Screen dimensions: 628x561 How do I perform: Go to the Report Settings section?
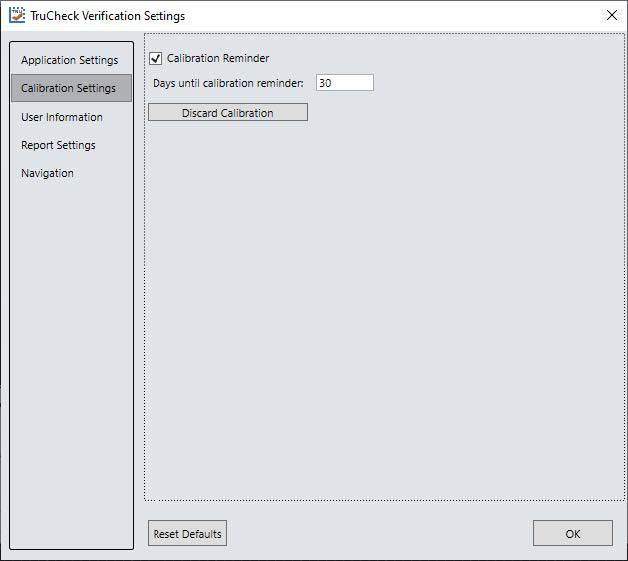pyautogui.click(x=59, y=145)
